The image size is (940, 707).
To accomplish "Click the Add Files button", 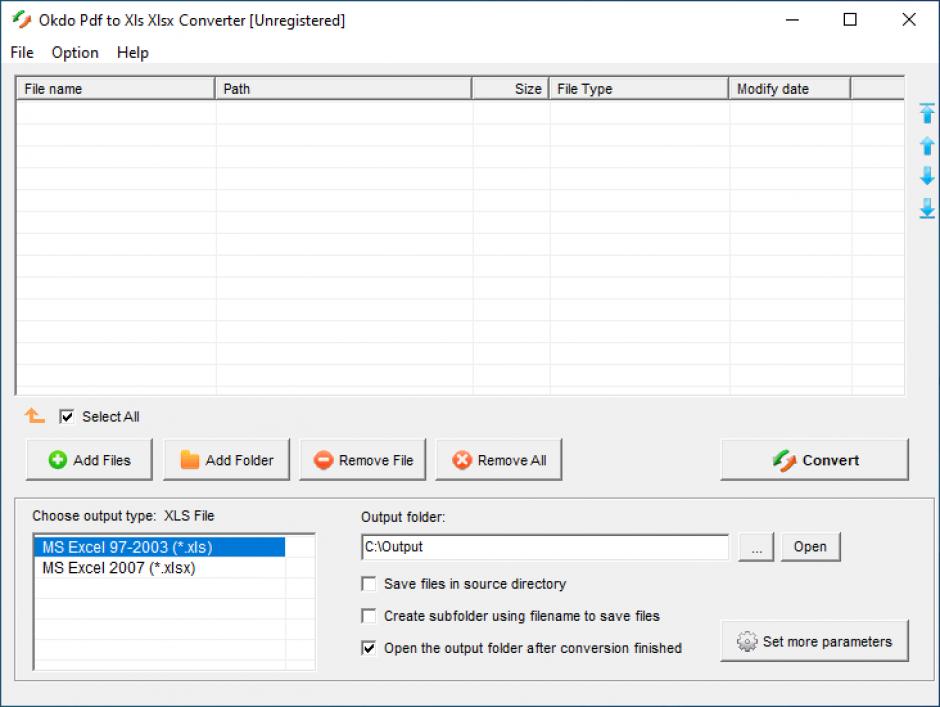I will click(x=89, y=460).
